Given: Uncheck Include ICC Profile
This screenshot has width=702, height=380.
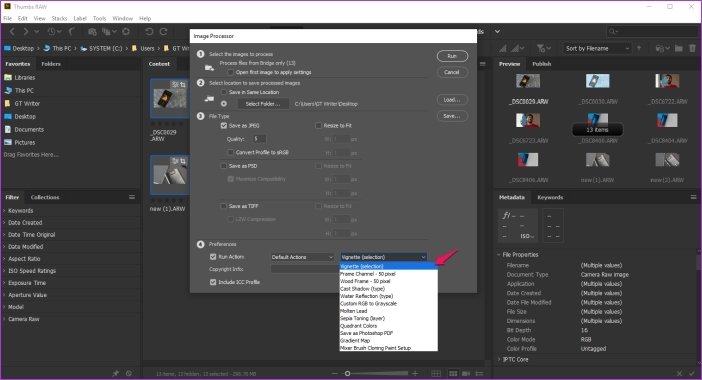Looking at the screenshot, I should (x=213, y=282).
